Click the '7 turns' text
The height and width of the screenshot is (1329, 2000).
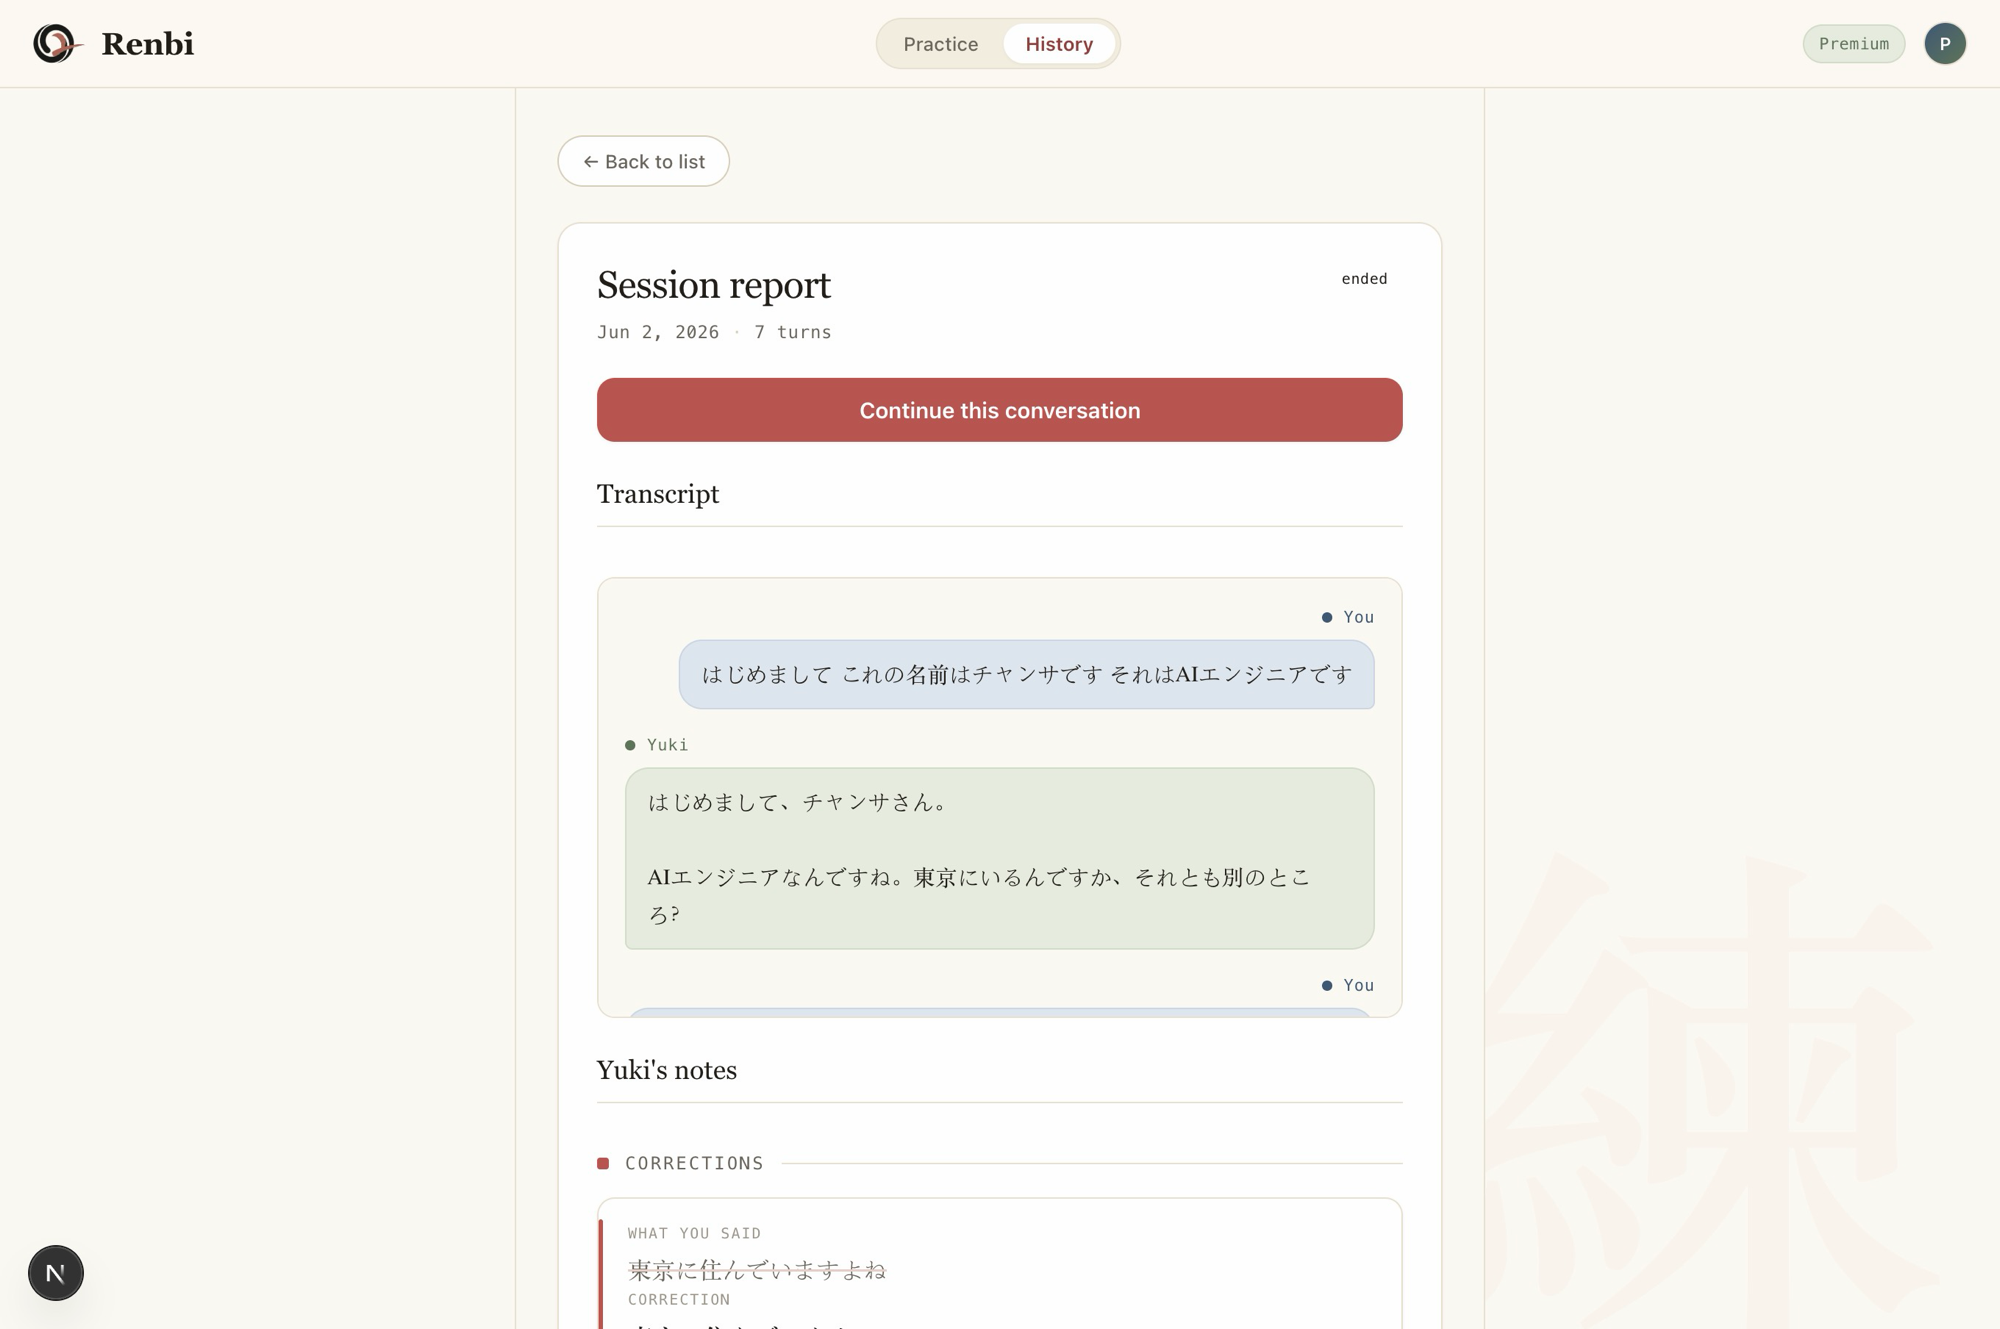(x=792, y=332)
